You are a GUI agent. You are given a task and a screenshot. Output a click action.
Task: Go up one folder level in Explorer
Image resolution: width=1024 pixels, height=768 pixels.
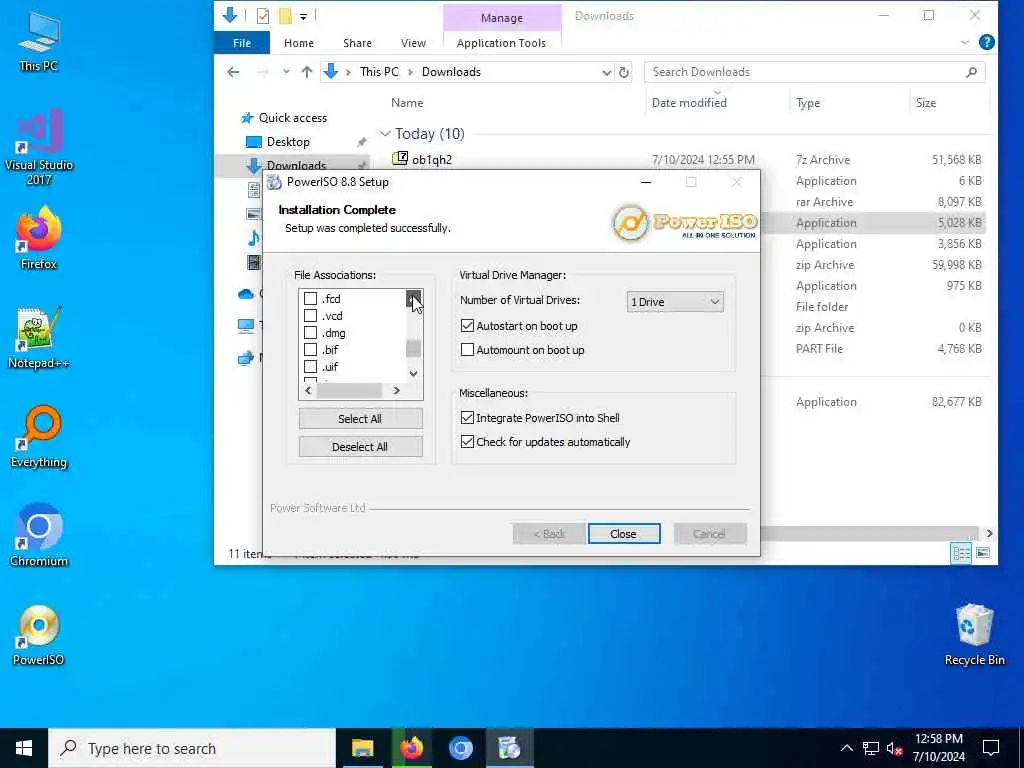pyautogui.click(x=306, y=72)
